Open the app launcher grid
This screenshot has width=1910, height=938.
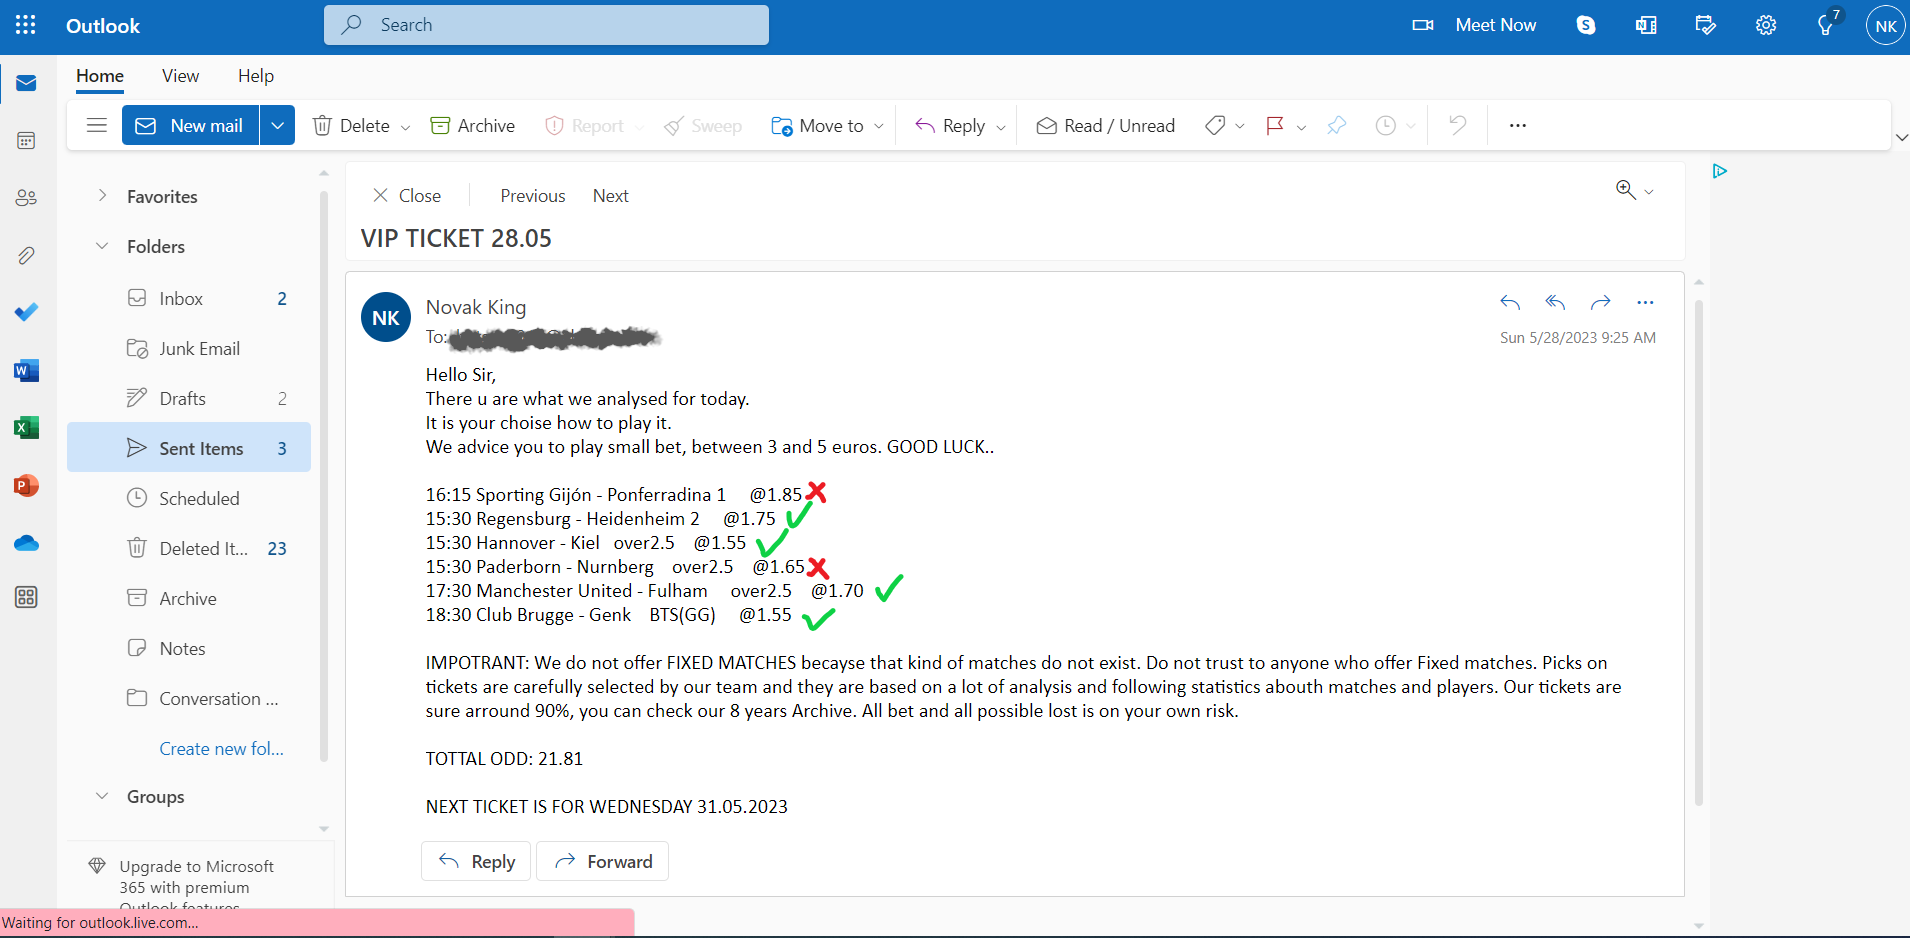(x=26, y=26)
